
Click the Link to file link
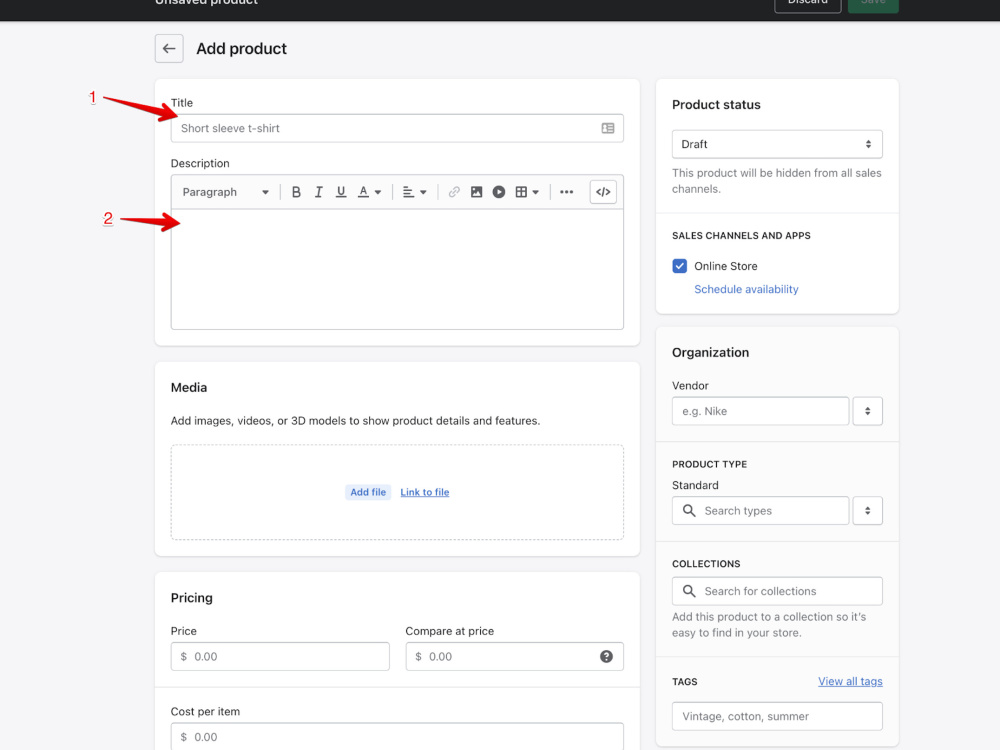425,492
